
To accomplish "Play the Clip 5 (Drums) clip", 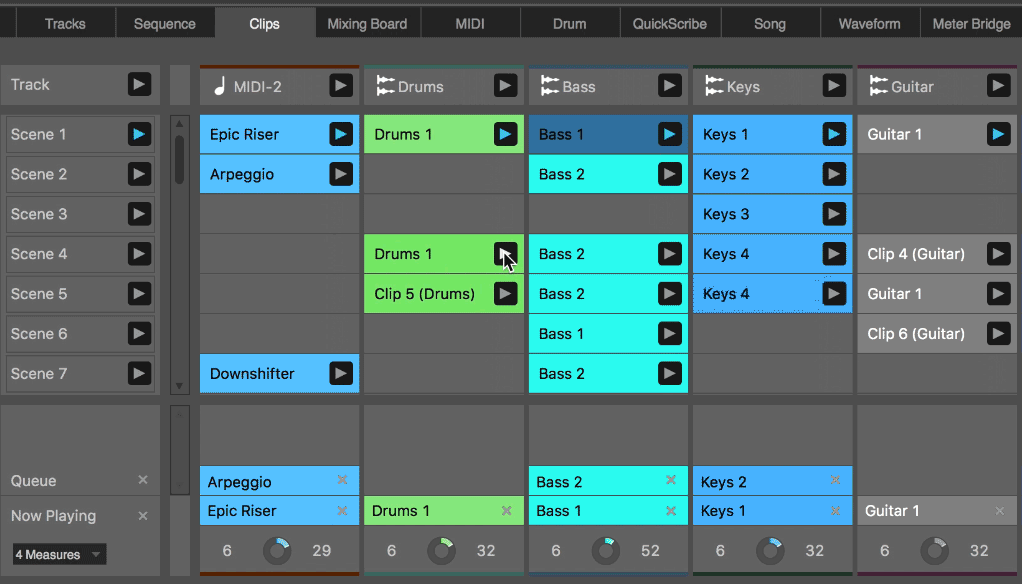I will click(x=506, y=294).
